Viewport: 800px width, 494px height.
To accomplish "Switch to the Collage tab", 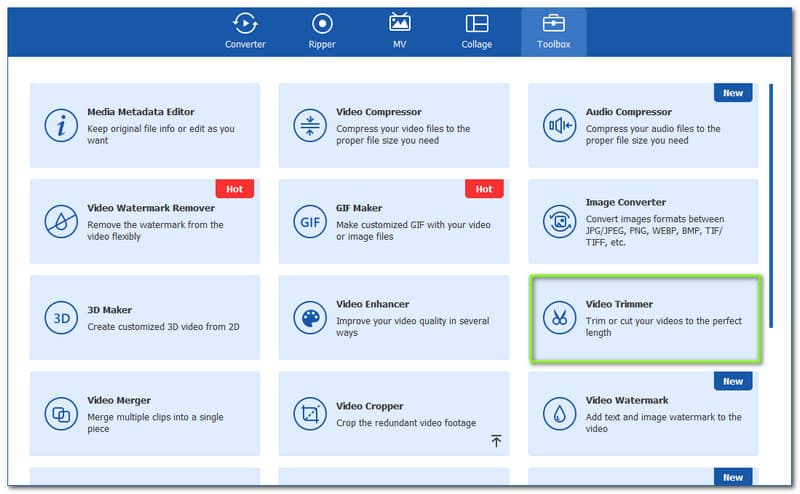I will 477,32.
